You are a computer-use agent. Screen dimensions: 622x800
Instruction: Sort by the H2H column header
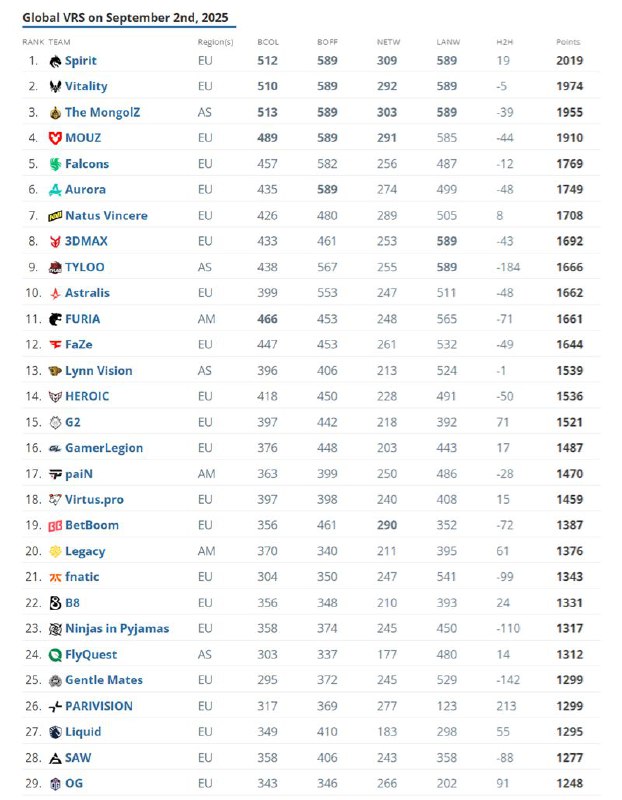click(504, 42)
